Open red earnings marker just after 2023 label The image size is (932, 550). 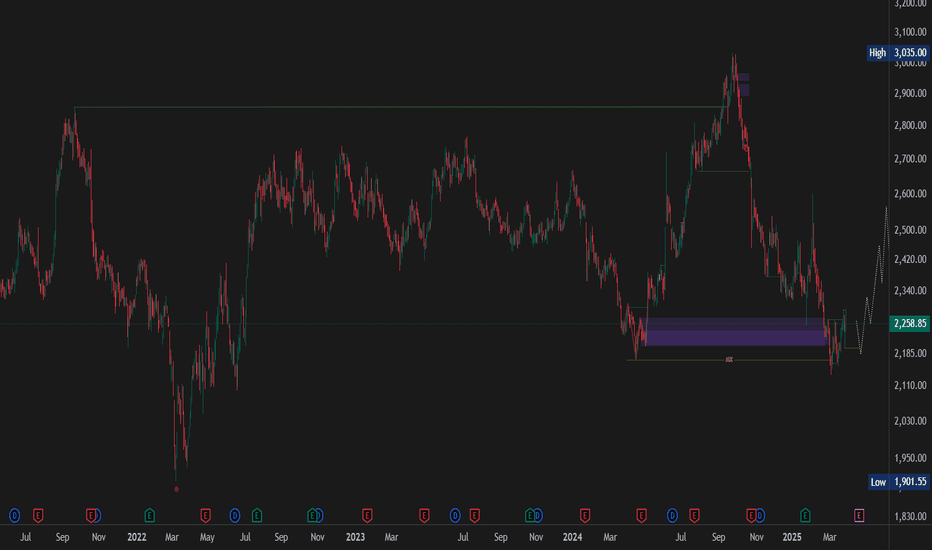pos(367,516)
